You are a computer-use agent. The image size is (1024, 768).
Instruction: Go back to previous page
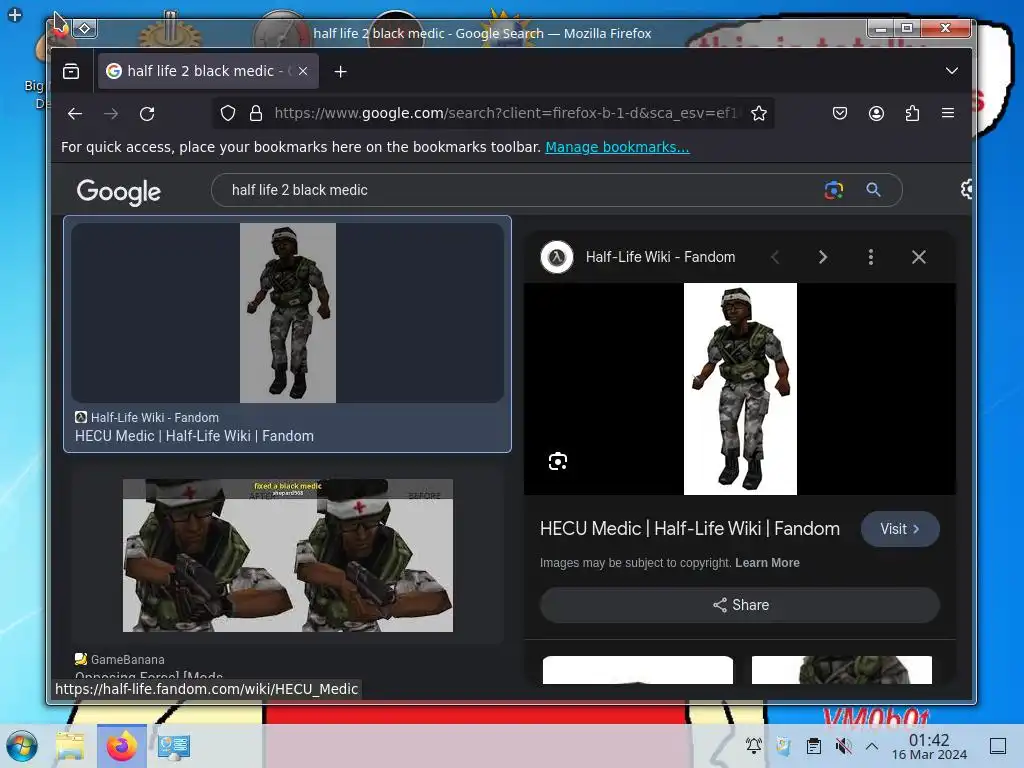[x=74, y=114]
